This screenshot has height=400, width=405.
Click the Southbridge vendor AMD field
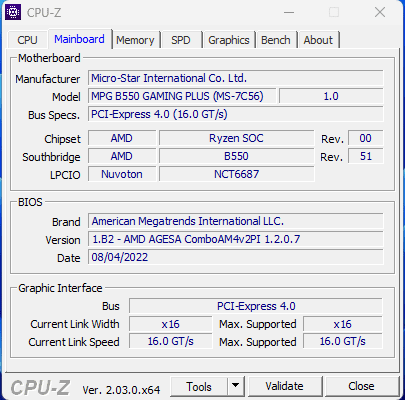(122, 156)
